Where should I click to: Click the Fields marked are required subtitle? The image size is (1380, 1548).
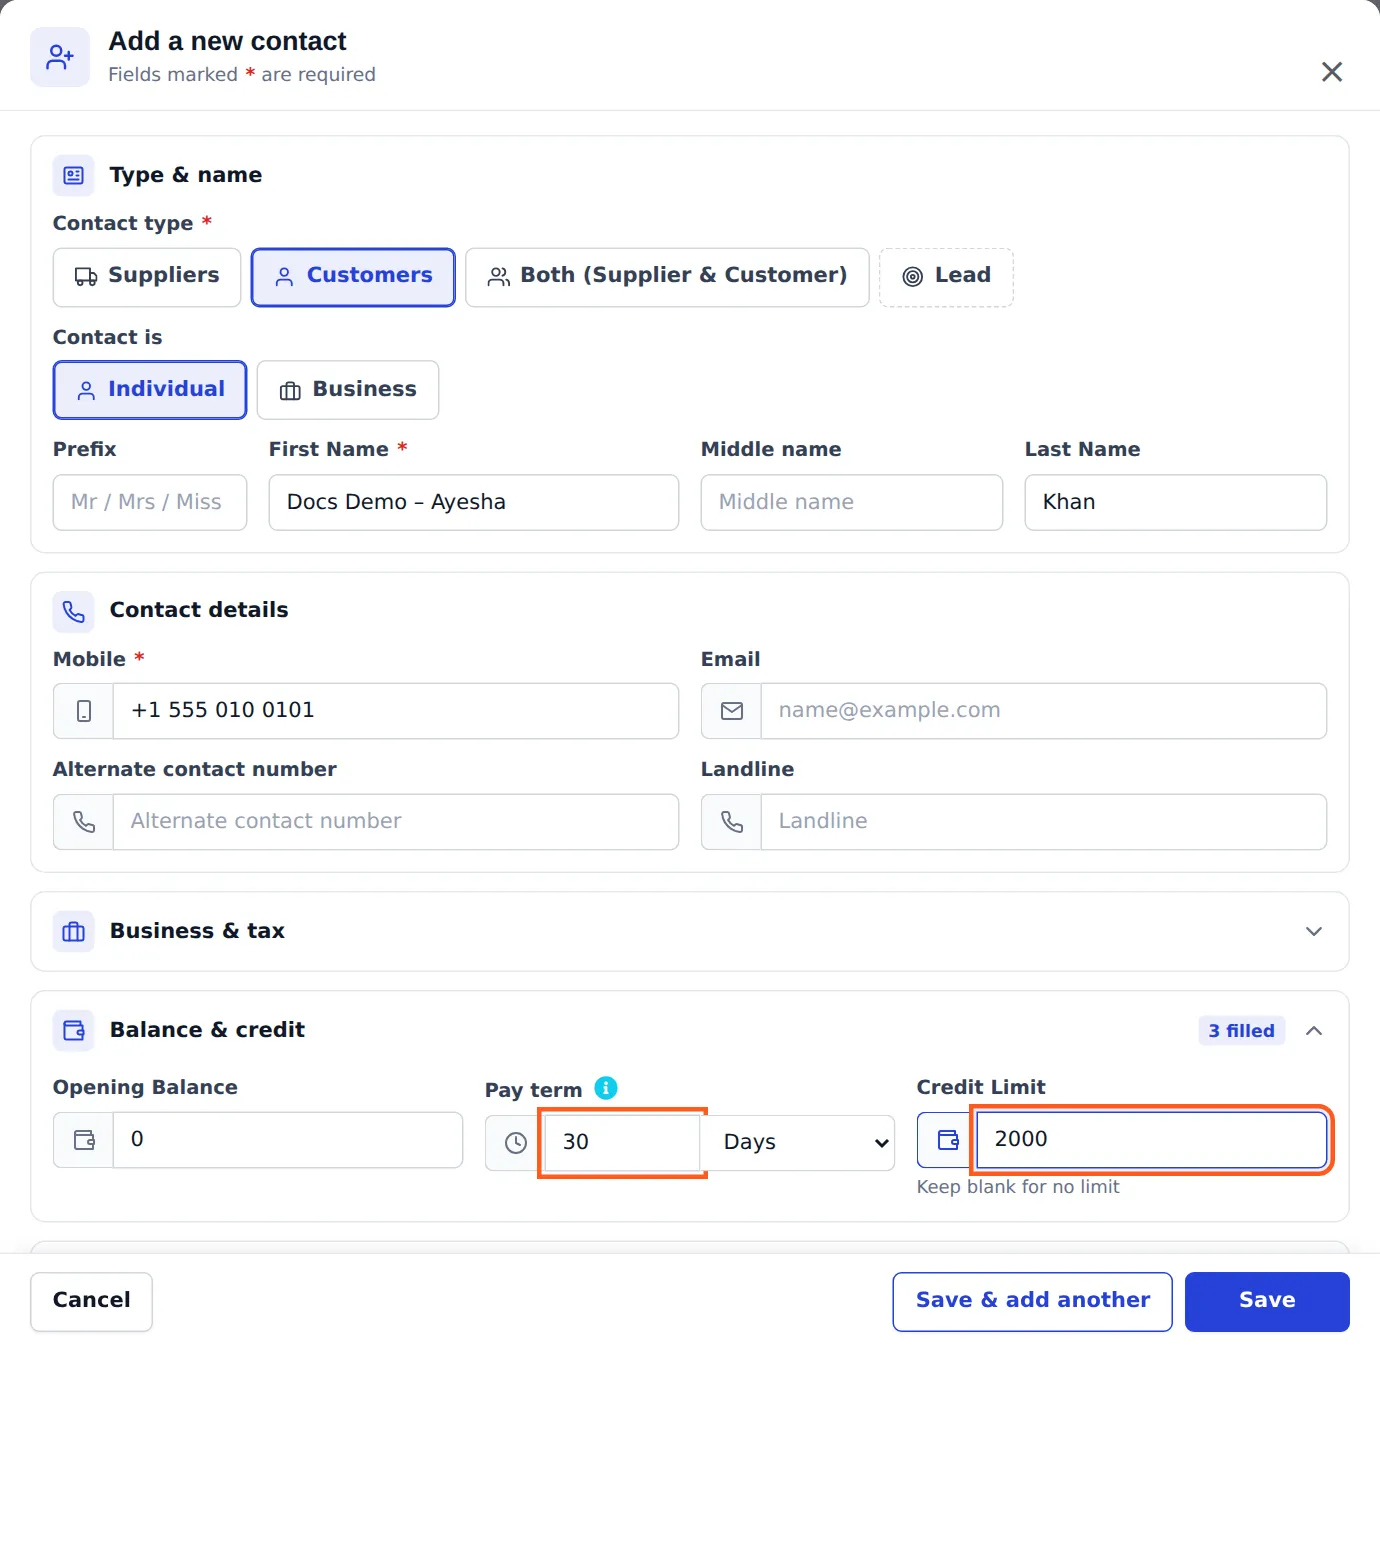[x=242, y=75]
